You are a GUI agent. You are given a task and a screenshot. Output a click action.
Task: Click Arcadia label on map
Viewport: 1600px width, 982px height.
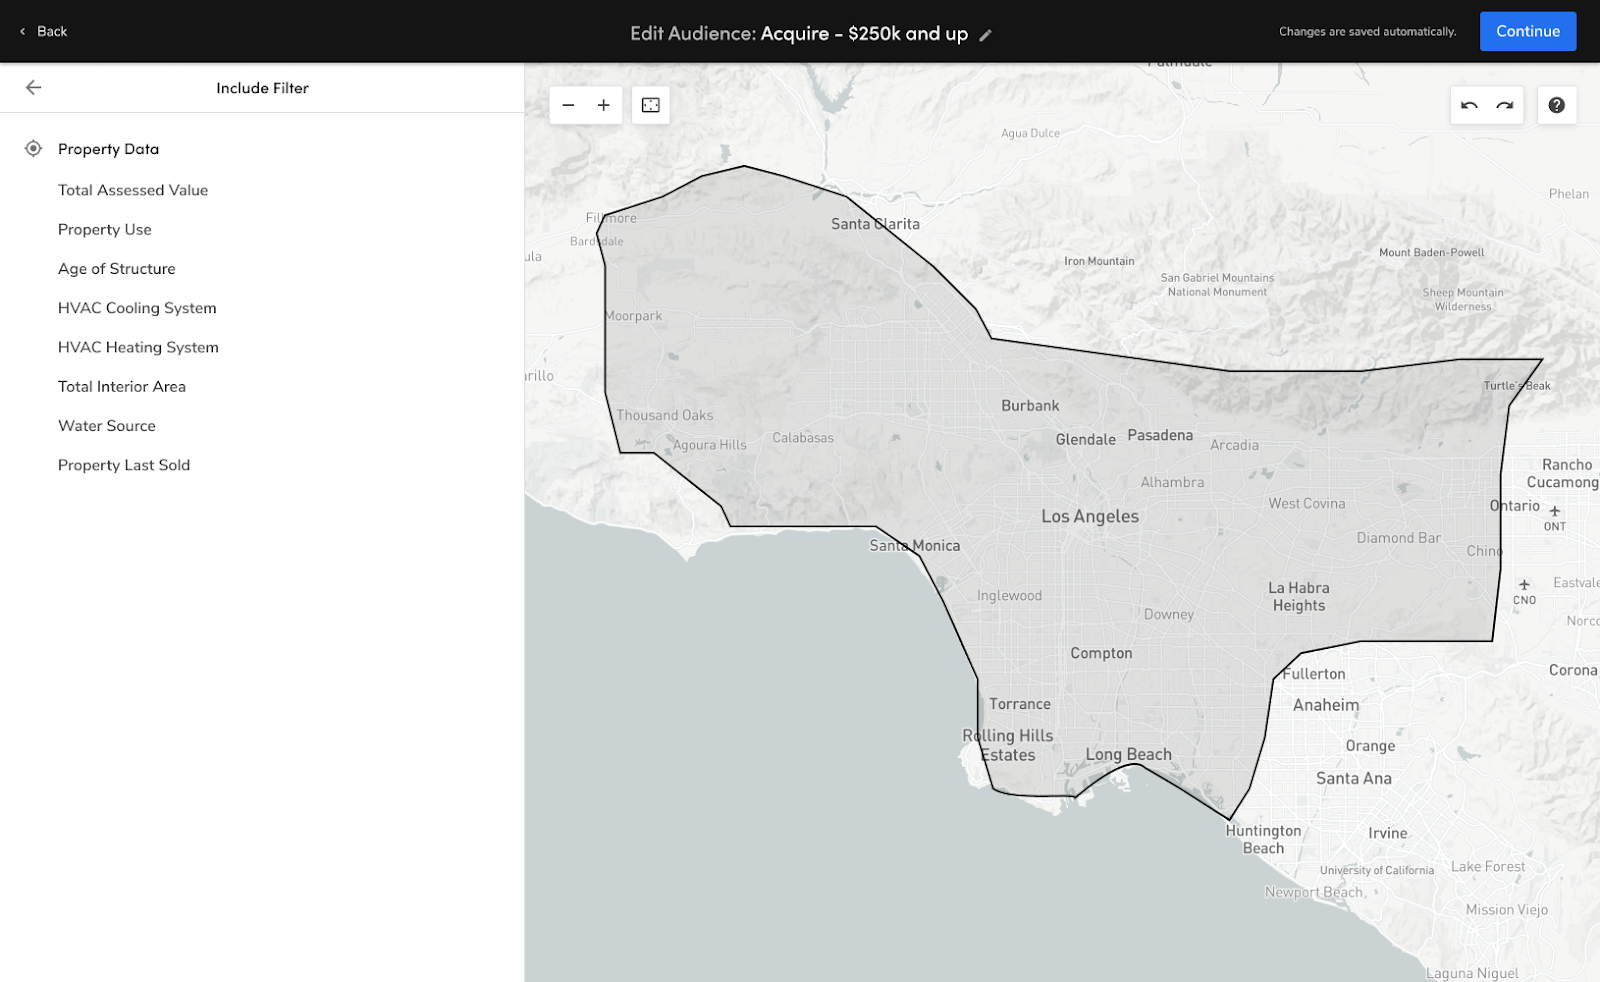point(1234,445)
